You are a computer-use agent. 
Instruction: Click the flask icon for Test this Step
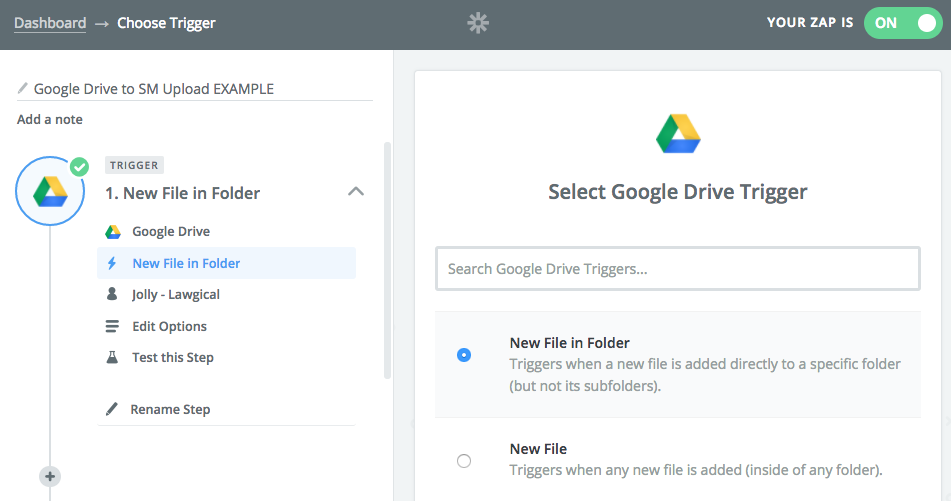[113, 358]
